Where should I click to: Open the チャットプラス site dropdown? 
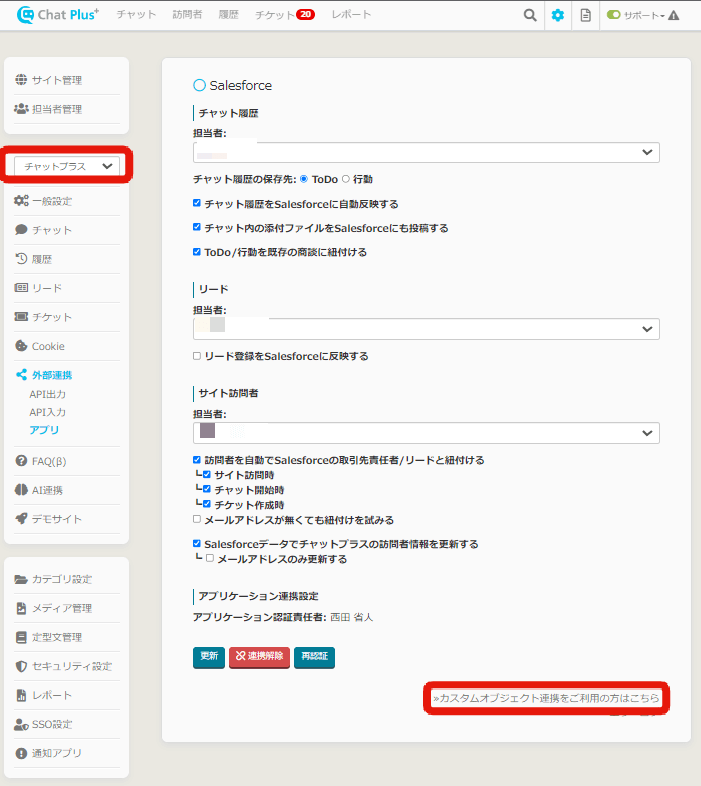point(67,166)
